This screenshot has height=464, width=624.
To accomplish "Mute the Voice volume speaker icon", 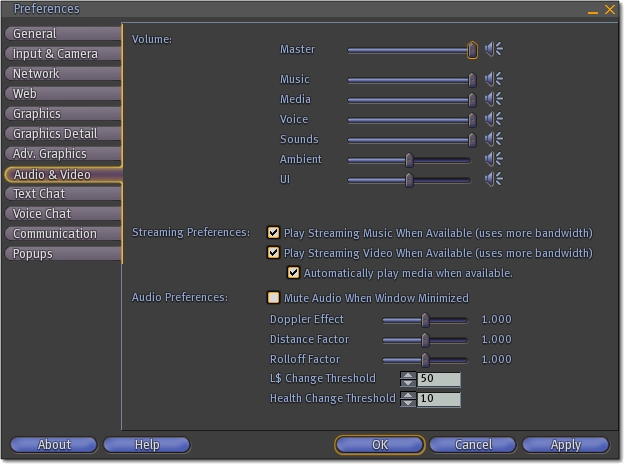I will [493, 119].
